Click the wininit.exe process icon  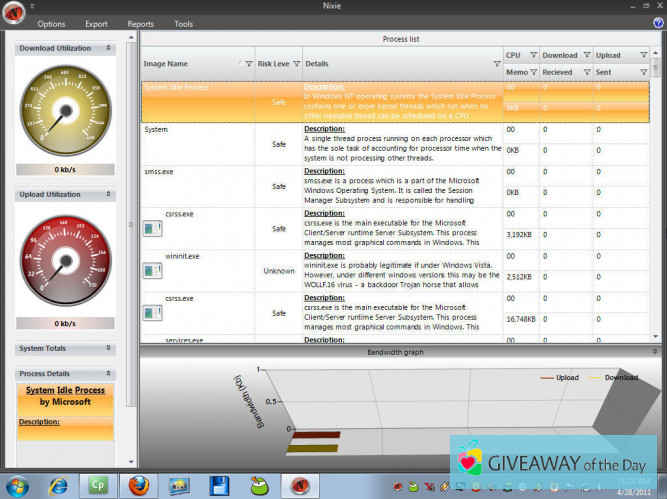152,271
